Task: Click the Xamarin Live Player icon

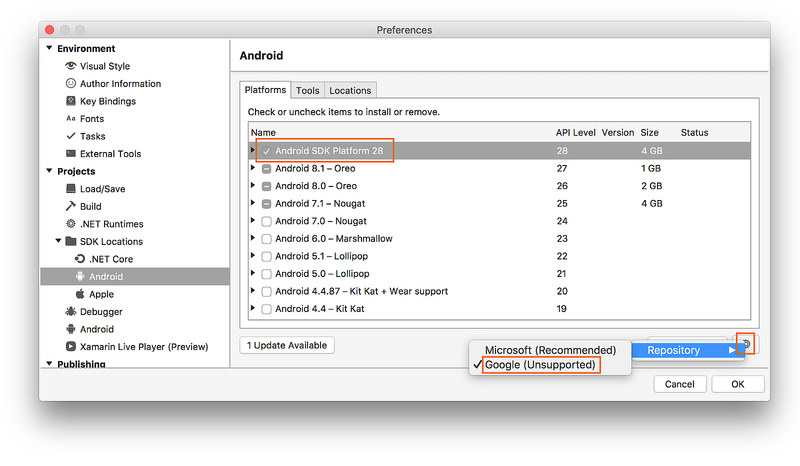Action: coord(71,347)
